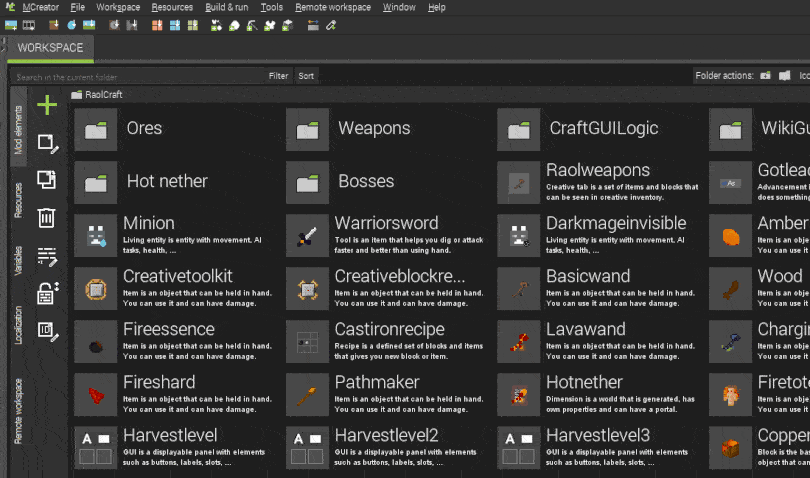Open the Ores folder icon
This screenshot has height=478, width=810.
(x=96, y=130)
